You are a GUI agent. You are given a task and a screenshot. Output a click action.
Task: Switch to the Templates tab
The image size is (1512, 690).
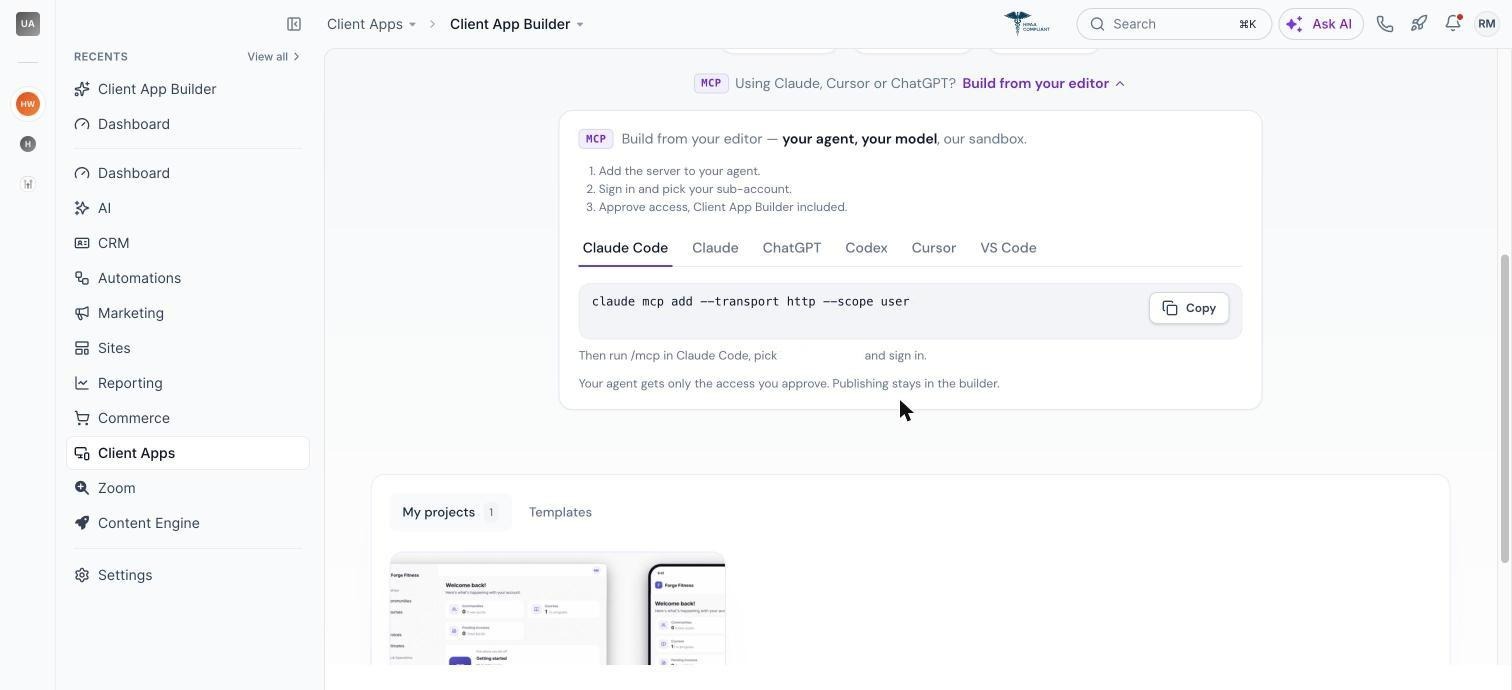[560, 512]
